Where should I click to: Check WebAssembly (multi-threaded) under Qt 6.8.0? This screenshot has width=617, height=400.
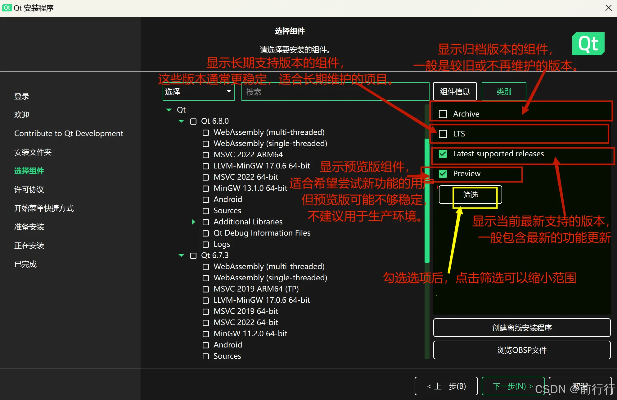(x=206, y=133)
